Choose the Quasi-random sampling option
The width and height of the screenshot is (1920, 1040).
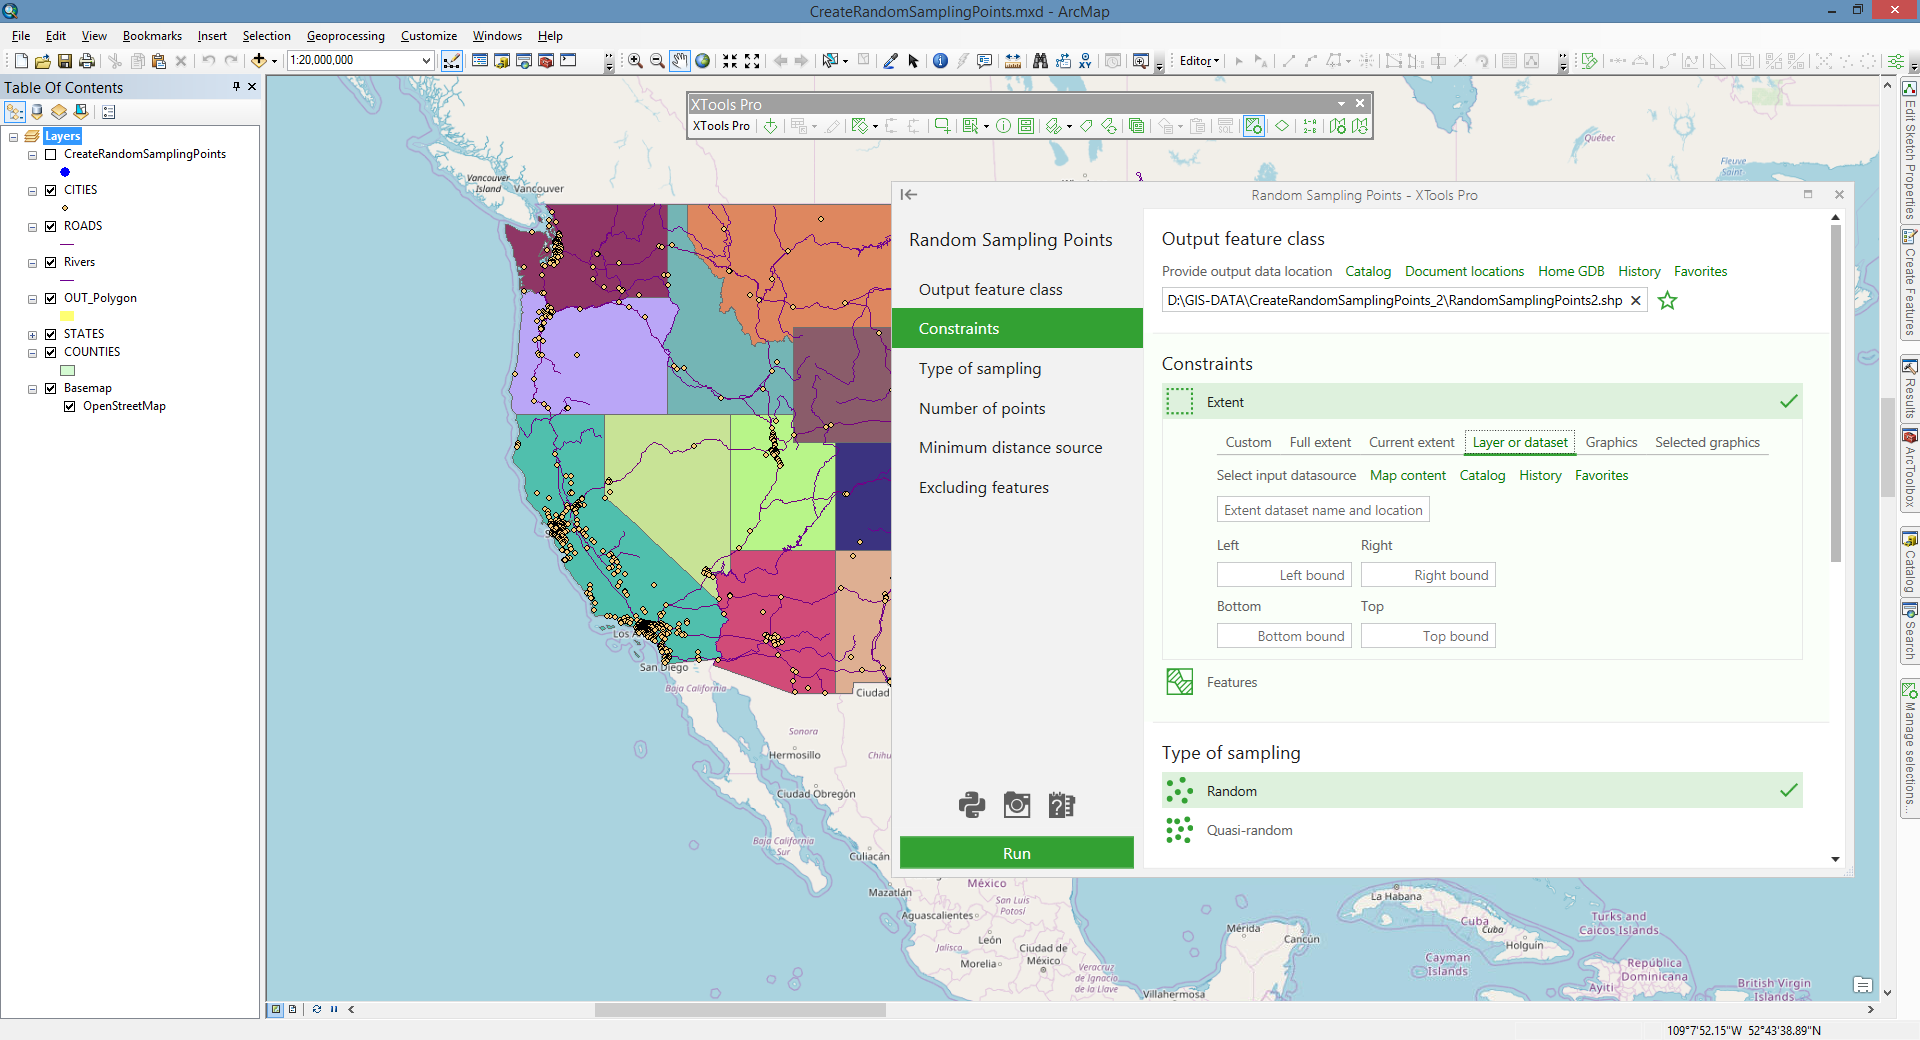click(1482, 830)
